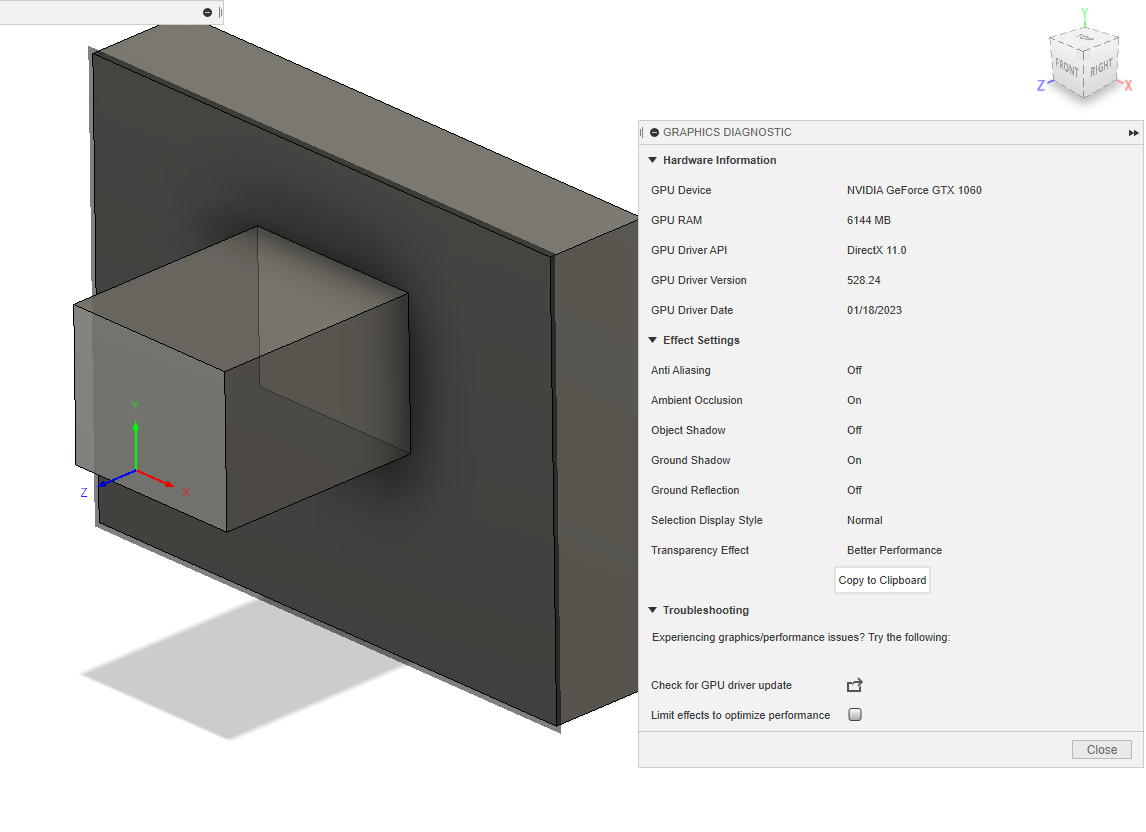This screenshot has width=1146, height=832.
Task: Click the blue Z axis indicator near the ViewCube
Action: pyautogui.click(x=1039, y=86)
